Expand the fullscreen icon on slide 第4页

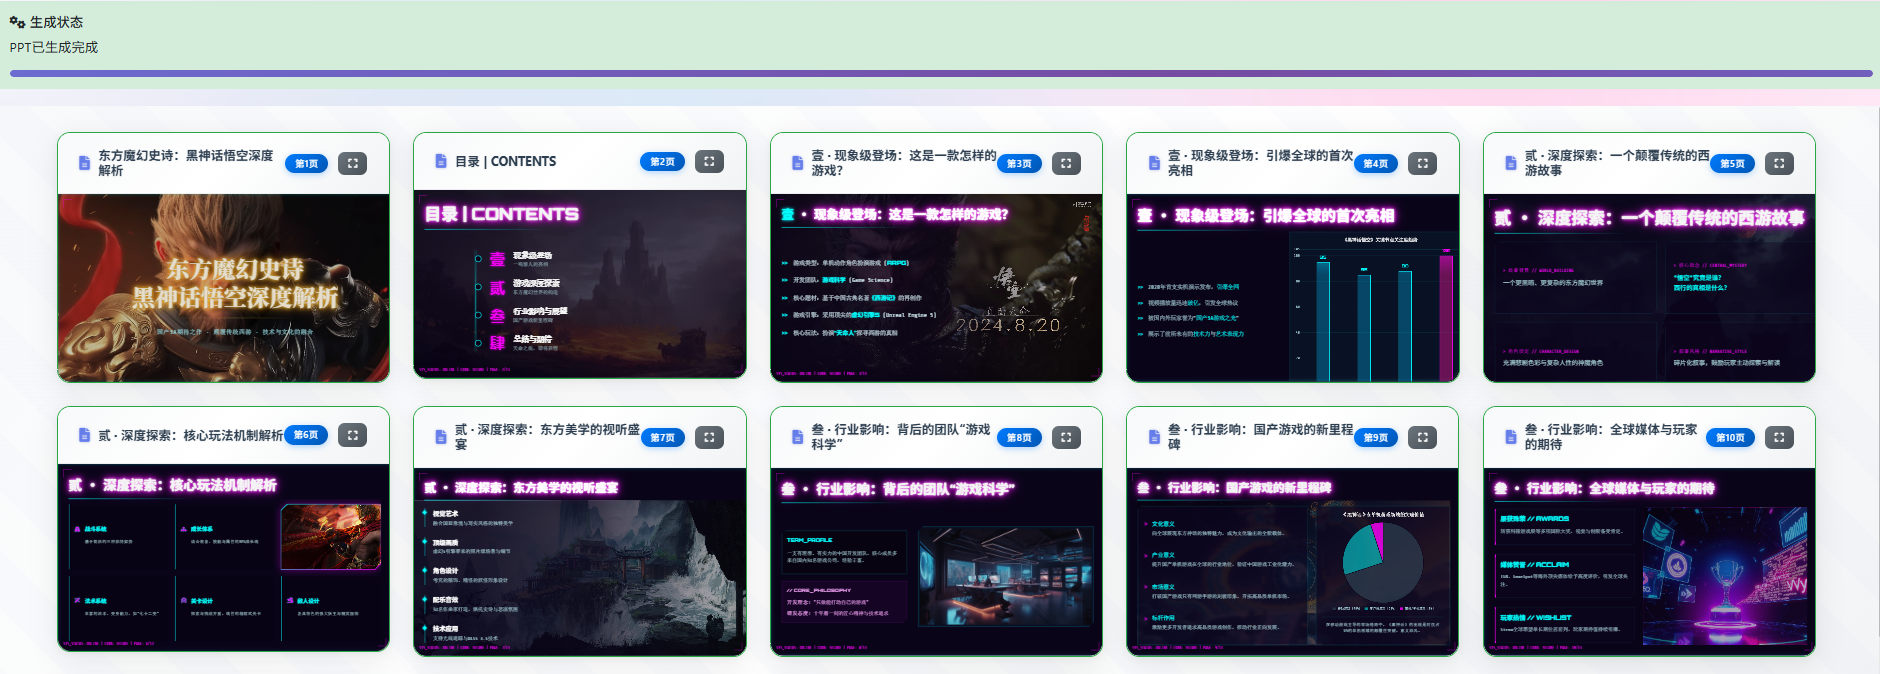pyautogui.click(x=1423, y=163)
